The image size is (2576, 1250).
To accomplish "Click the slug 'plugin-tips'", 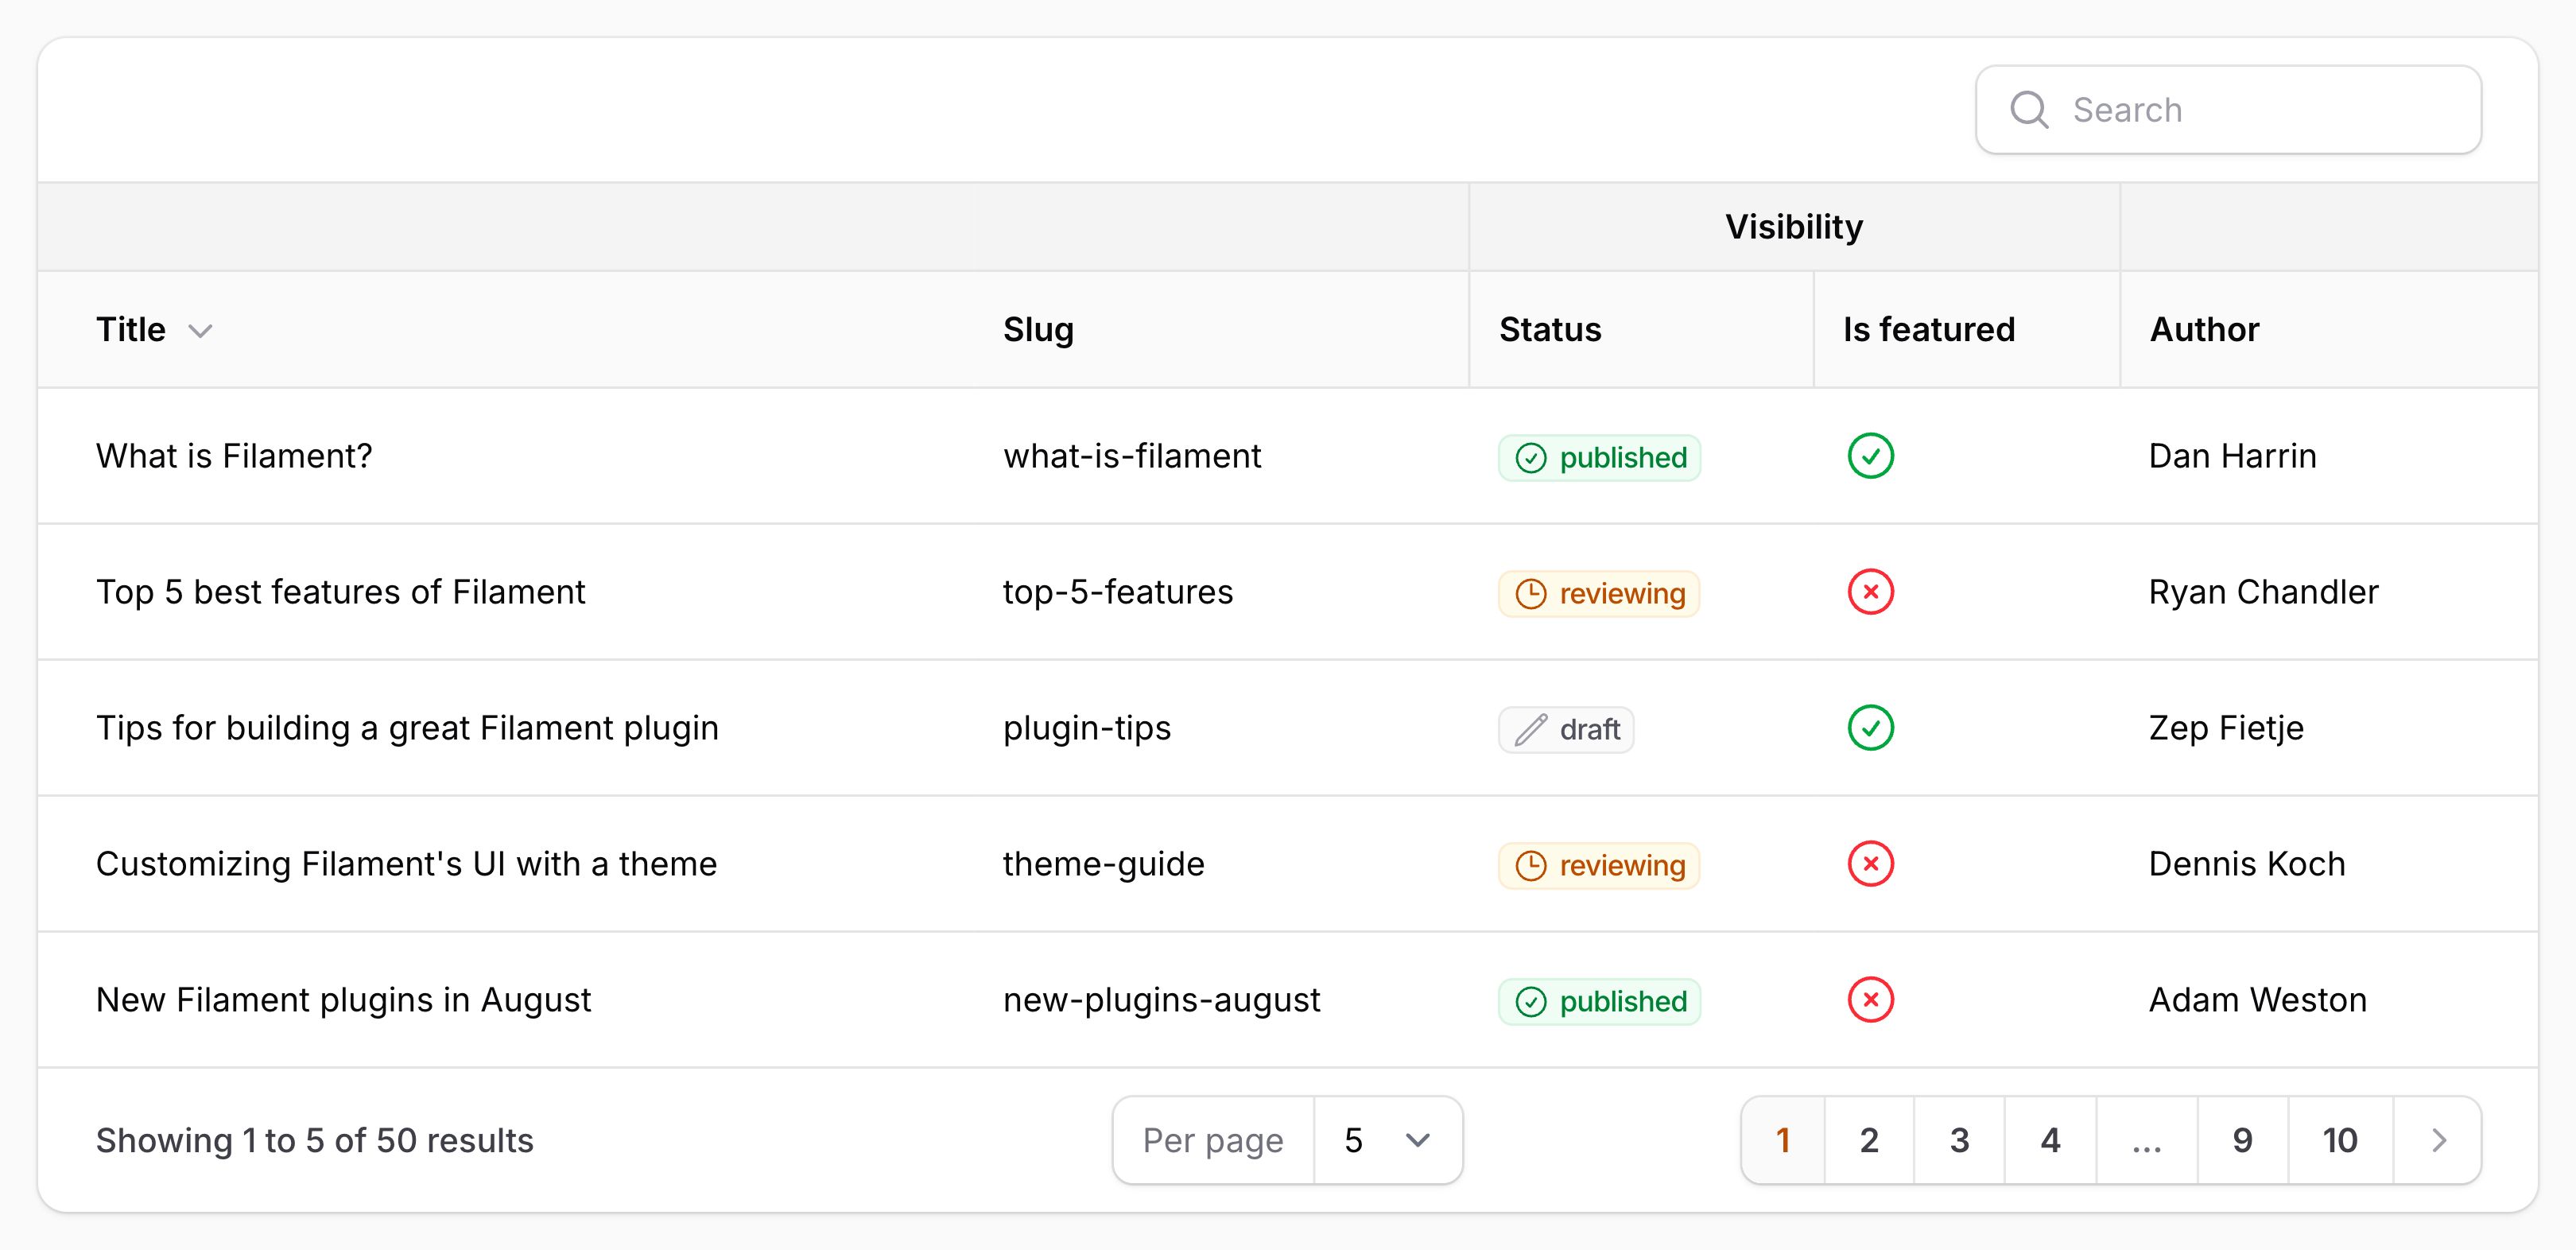I will [1087, 728].
